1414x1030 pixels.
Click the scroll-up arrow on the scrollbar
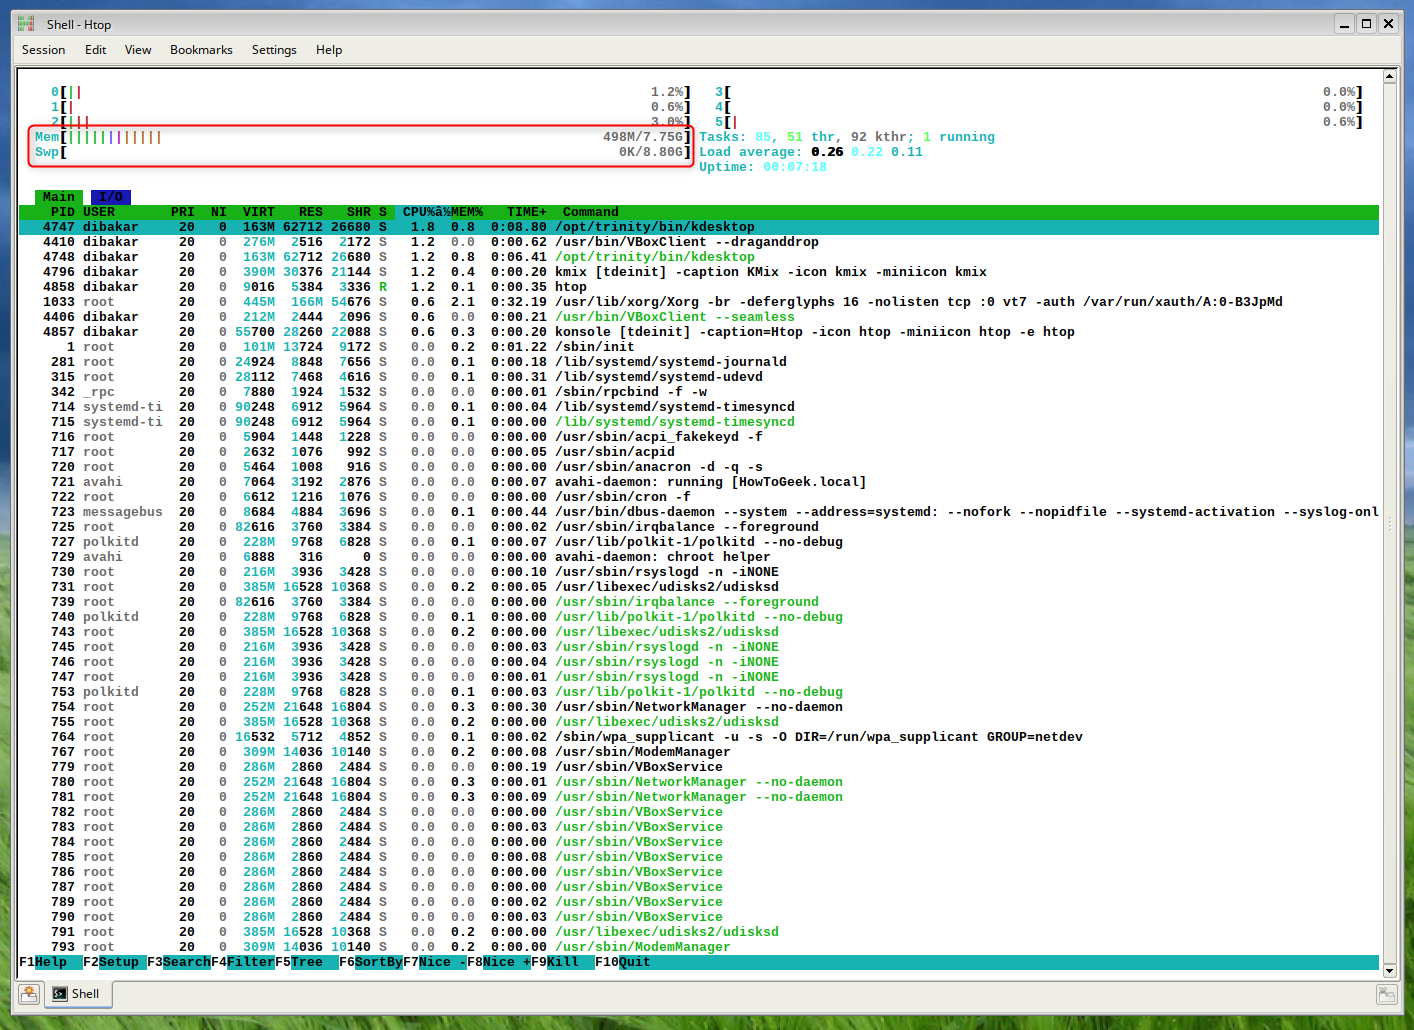(x=1390, y=74)
